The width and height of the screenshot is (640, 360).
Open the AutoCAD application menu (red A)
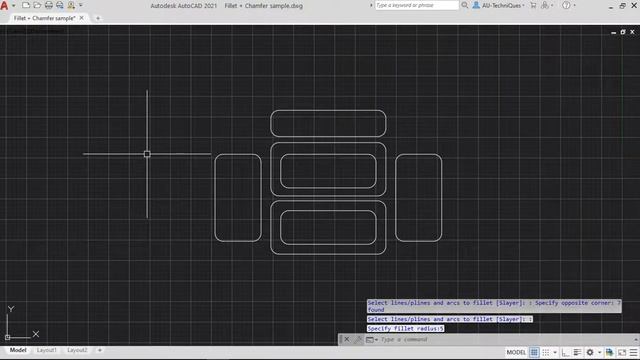point(4,5)
